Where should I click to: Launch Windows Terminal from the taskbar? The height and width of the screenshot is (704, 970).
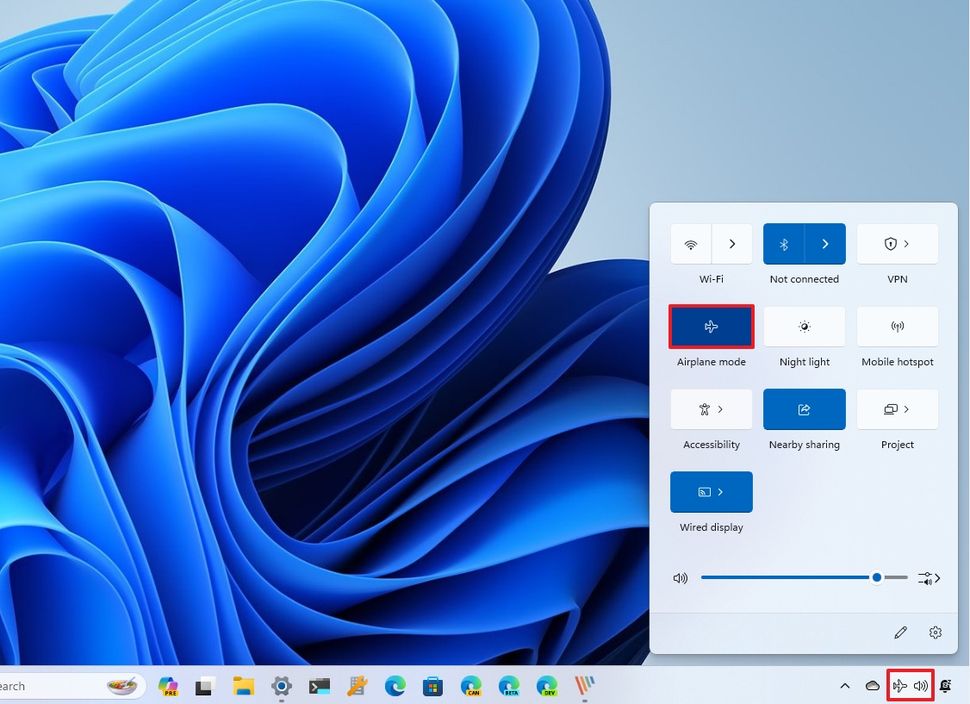[x=320, y=686]
